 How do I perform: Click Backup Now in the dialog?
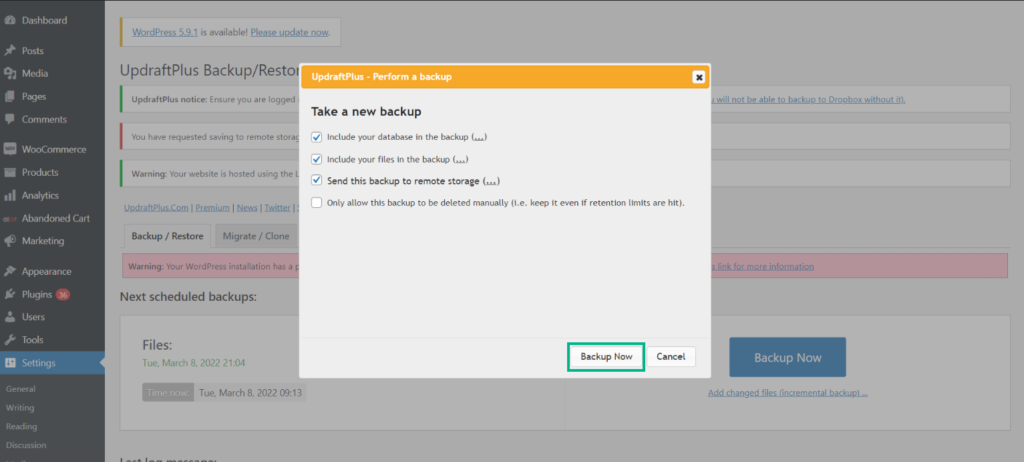point(606,357)
